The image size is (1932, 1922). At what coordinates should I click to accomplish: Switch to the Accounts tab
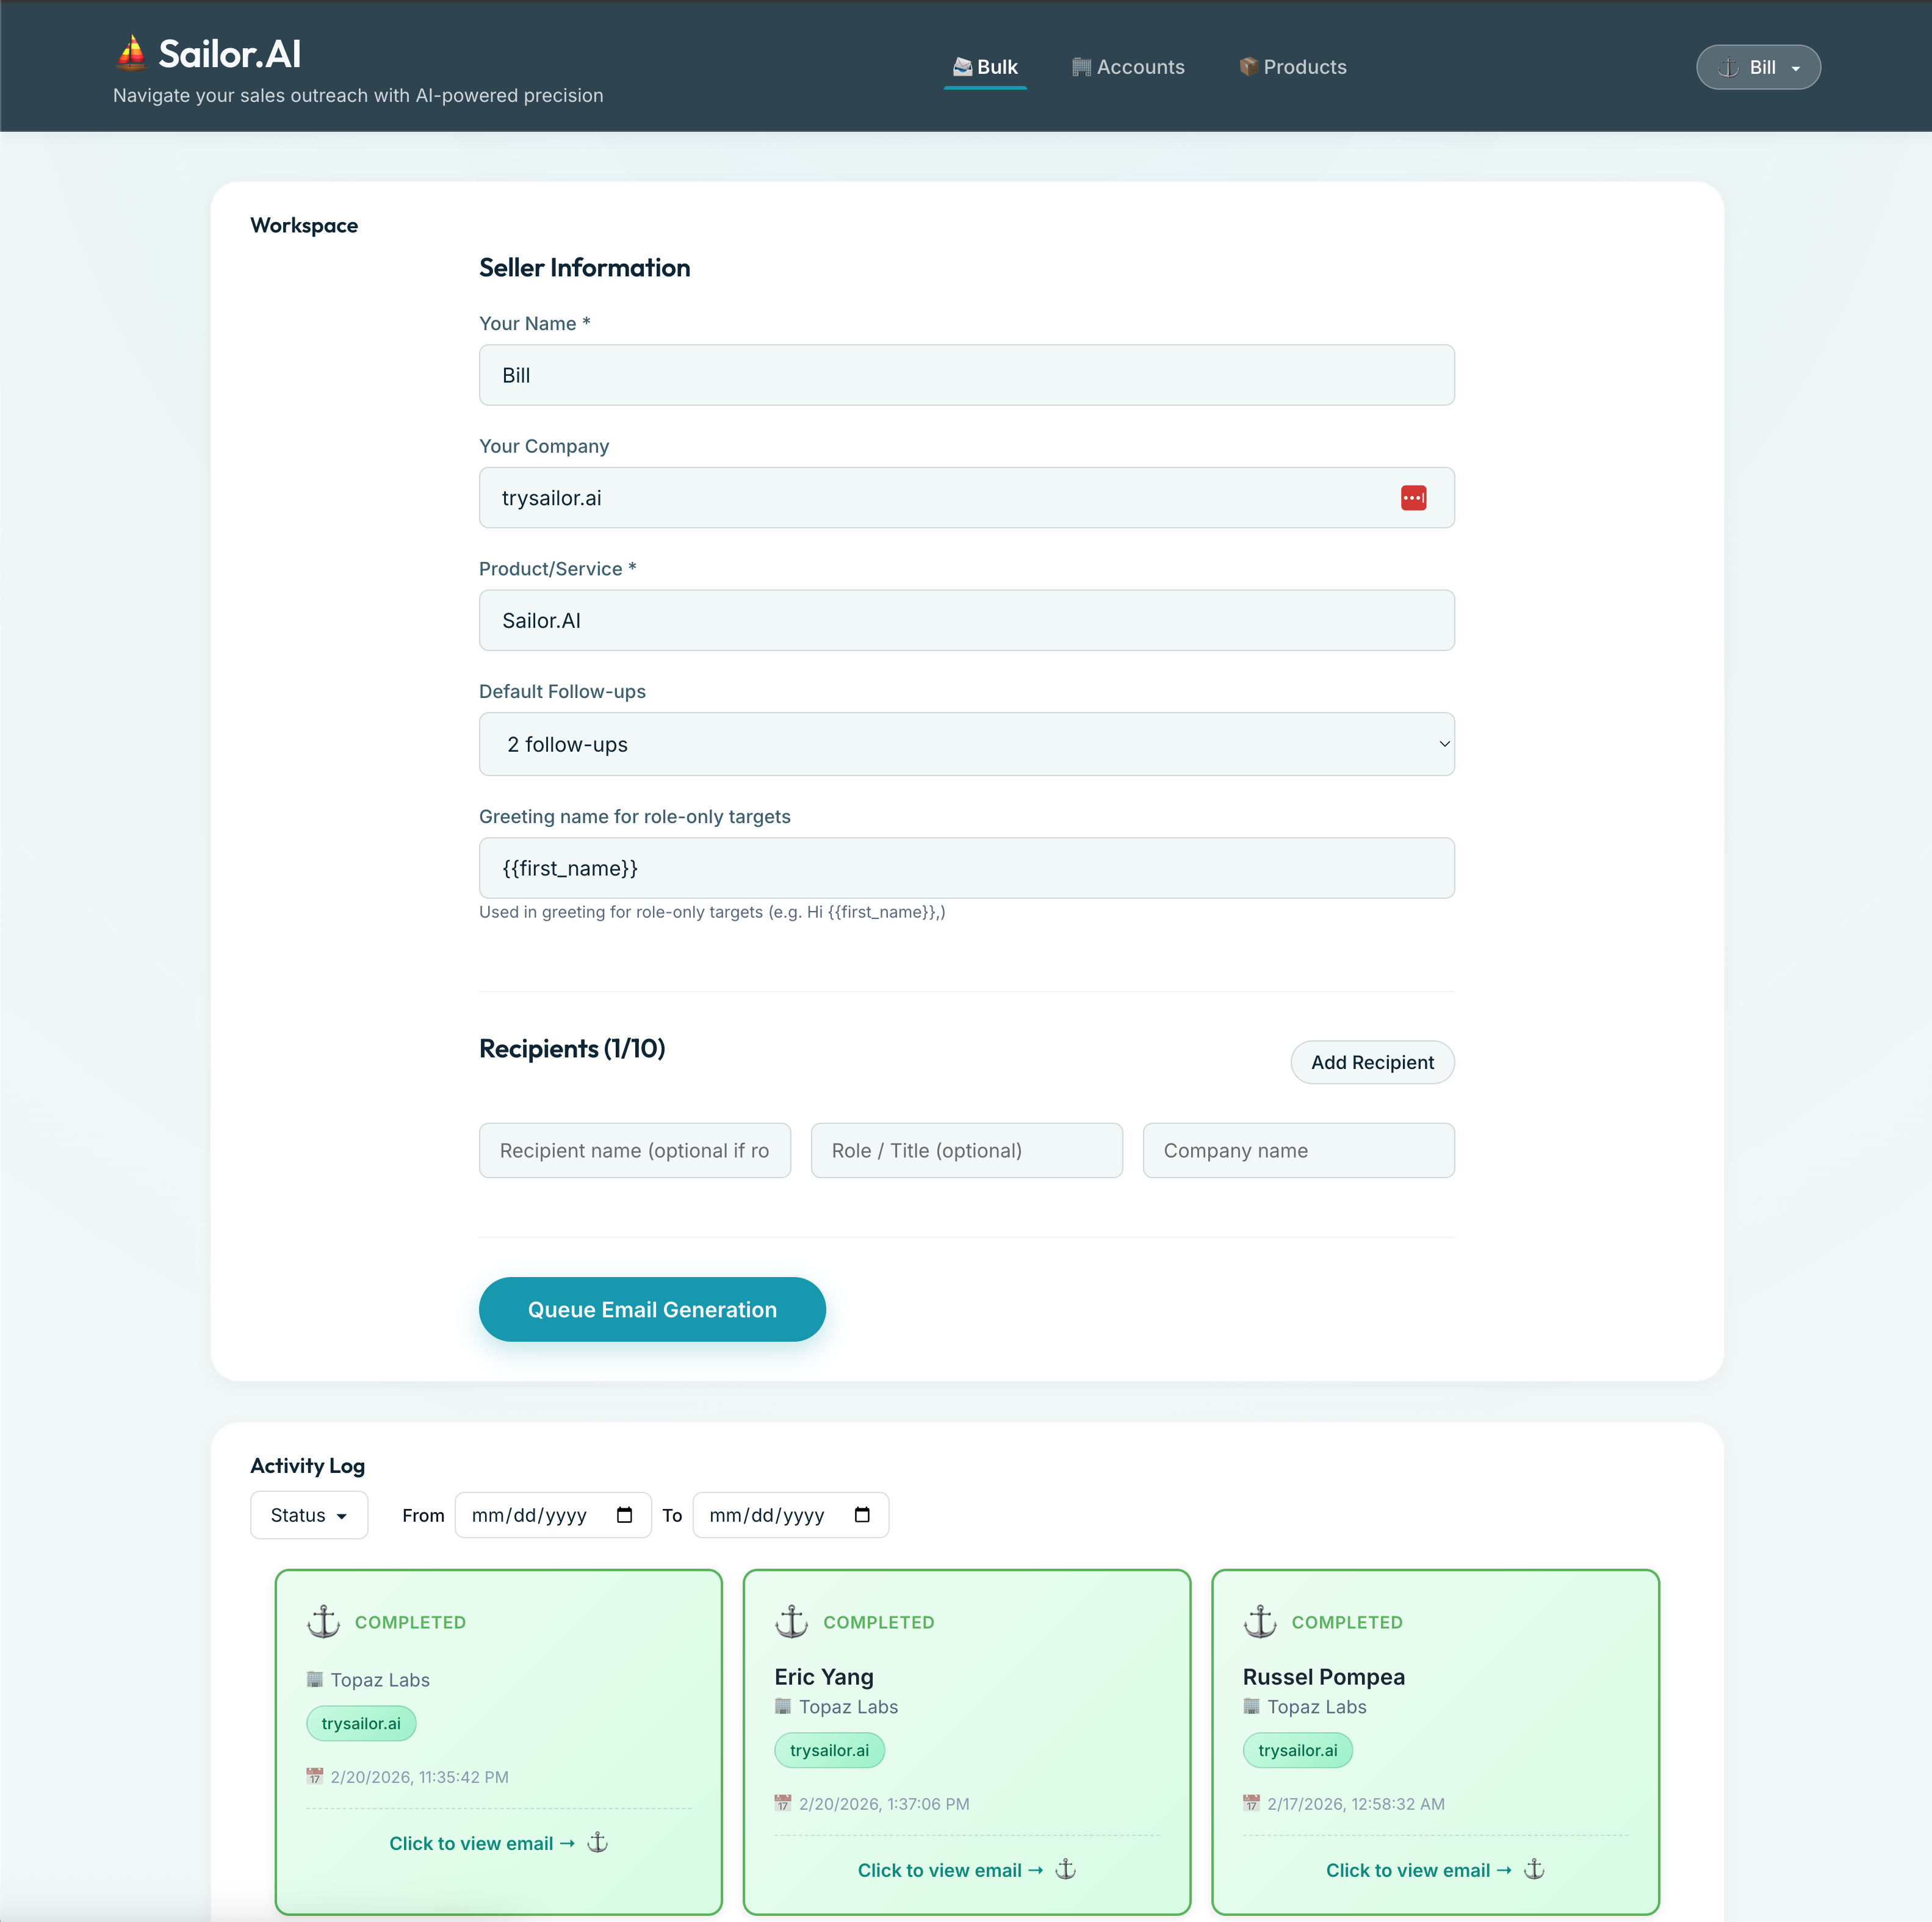[x=1128, y=66]
